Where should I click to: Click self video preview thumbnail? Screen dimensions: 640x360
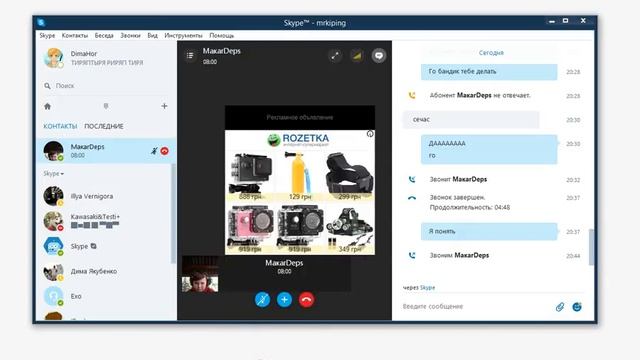point(200,274)
